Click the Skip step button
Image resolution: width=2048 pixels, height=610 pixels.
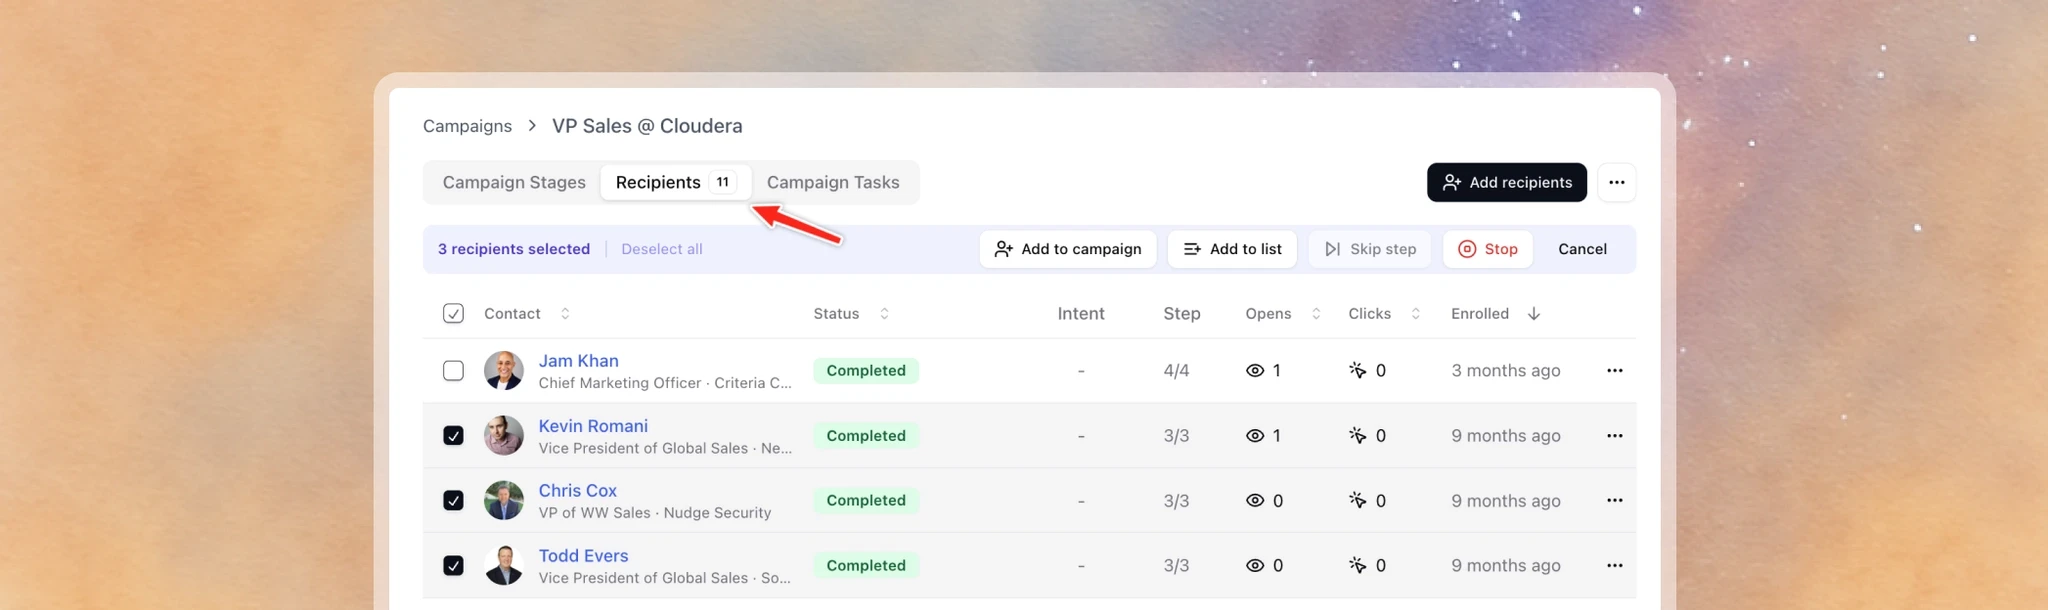pyautogui.click(x=1370, y=249)
